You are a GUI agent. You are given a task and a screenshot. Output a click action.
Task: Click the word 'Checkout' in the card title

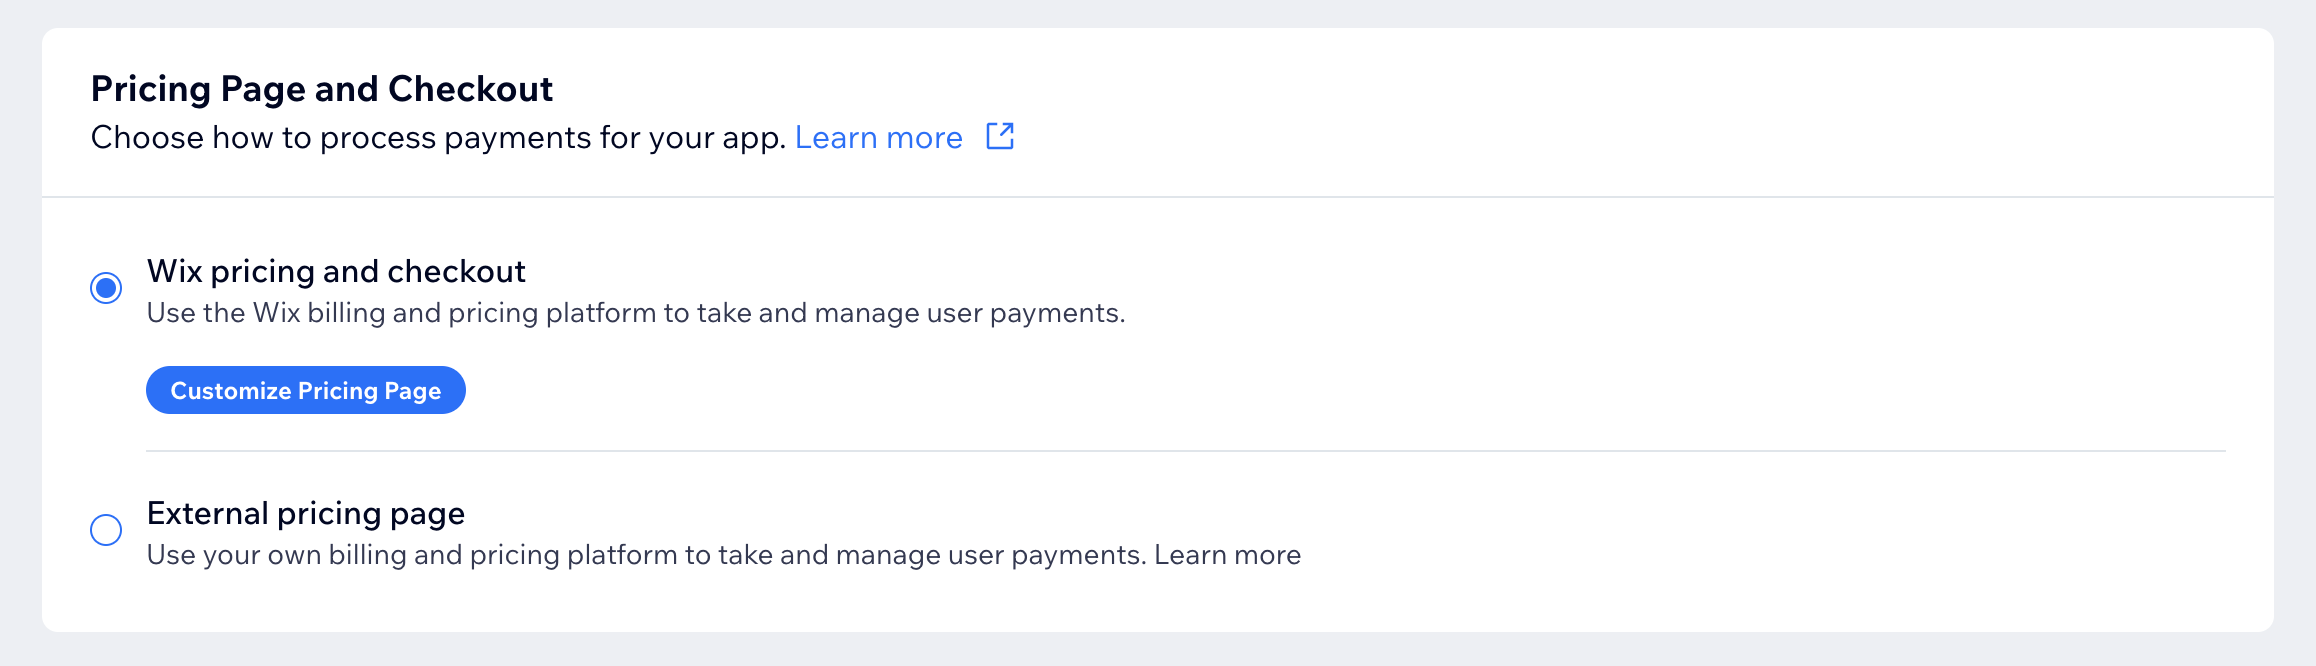click(470, 89)
